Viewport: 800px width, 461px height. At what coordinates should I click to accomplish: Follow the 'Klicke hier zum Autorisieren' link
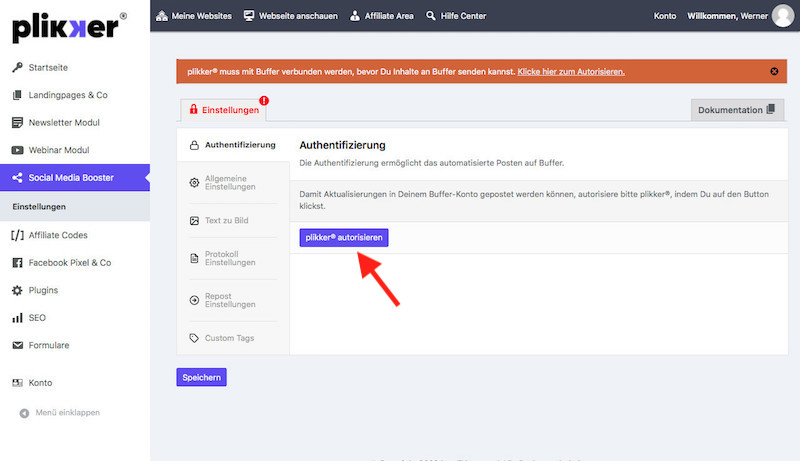click(x=571, y=72)
